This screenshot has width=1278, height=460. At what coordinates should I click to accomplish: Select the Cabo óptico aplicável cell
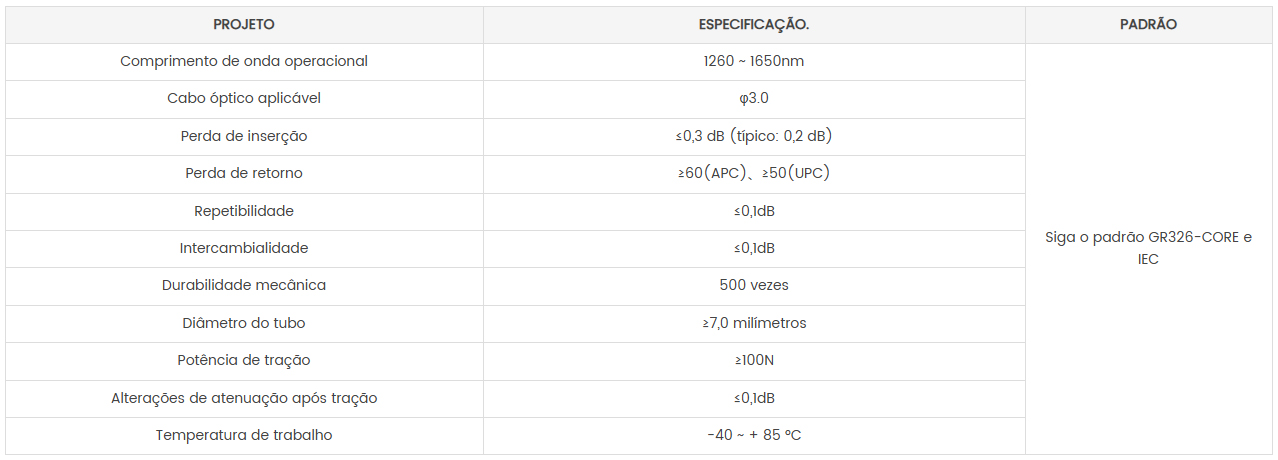tap(244, 98)
